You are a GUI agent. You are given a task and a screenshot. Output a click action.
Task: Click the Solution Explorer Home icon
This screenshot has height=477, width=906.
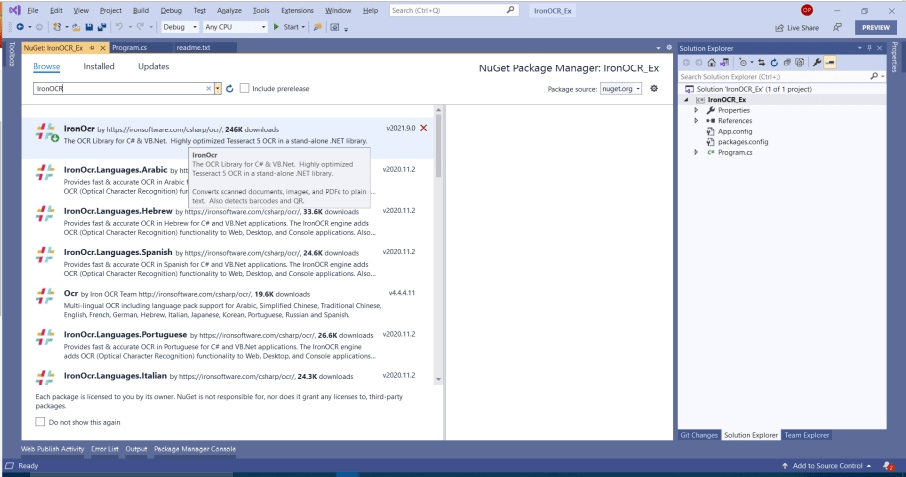click(x=712, y=62)
